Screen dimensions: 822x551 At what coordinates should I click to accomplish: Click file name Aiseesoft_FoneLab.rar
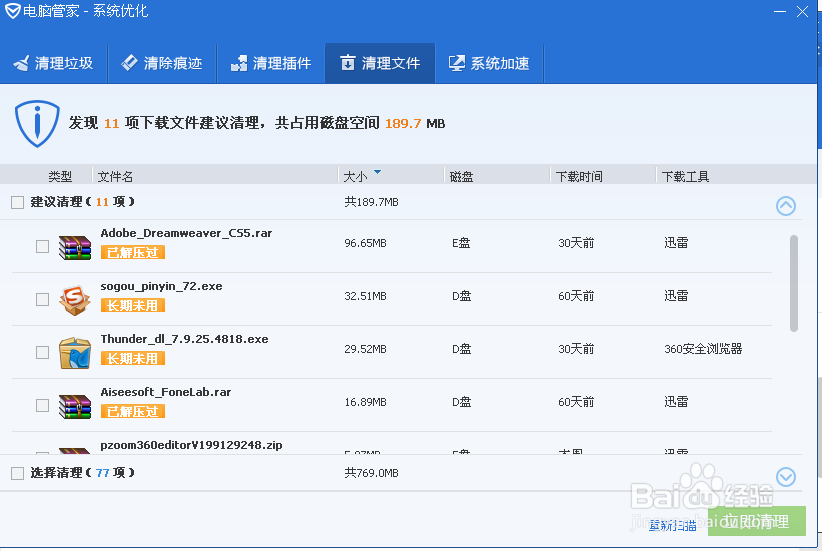[166, 392]
